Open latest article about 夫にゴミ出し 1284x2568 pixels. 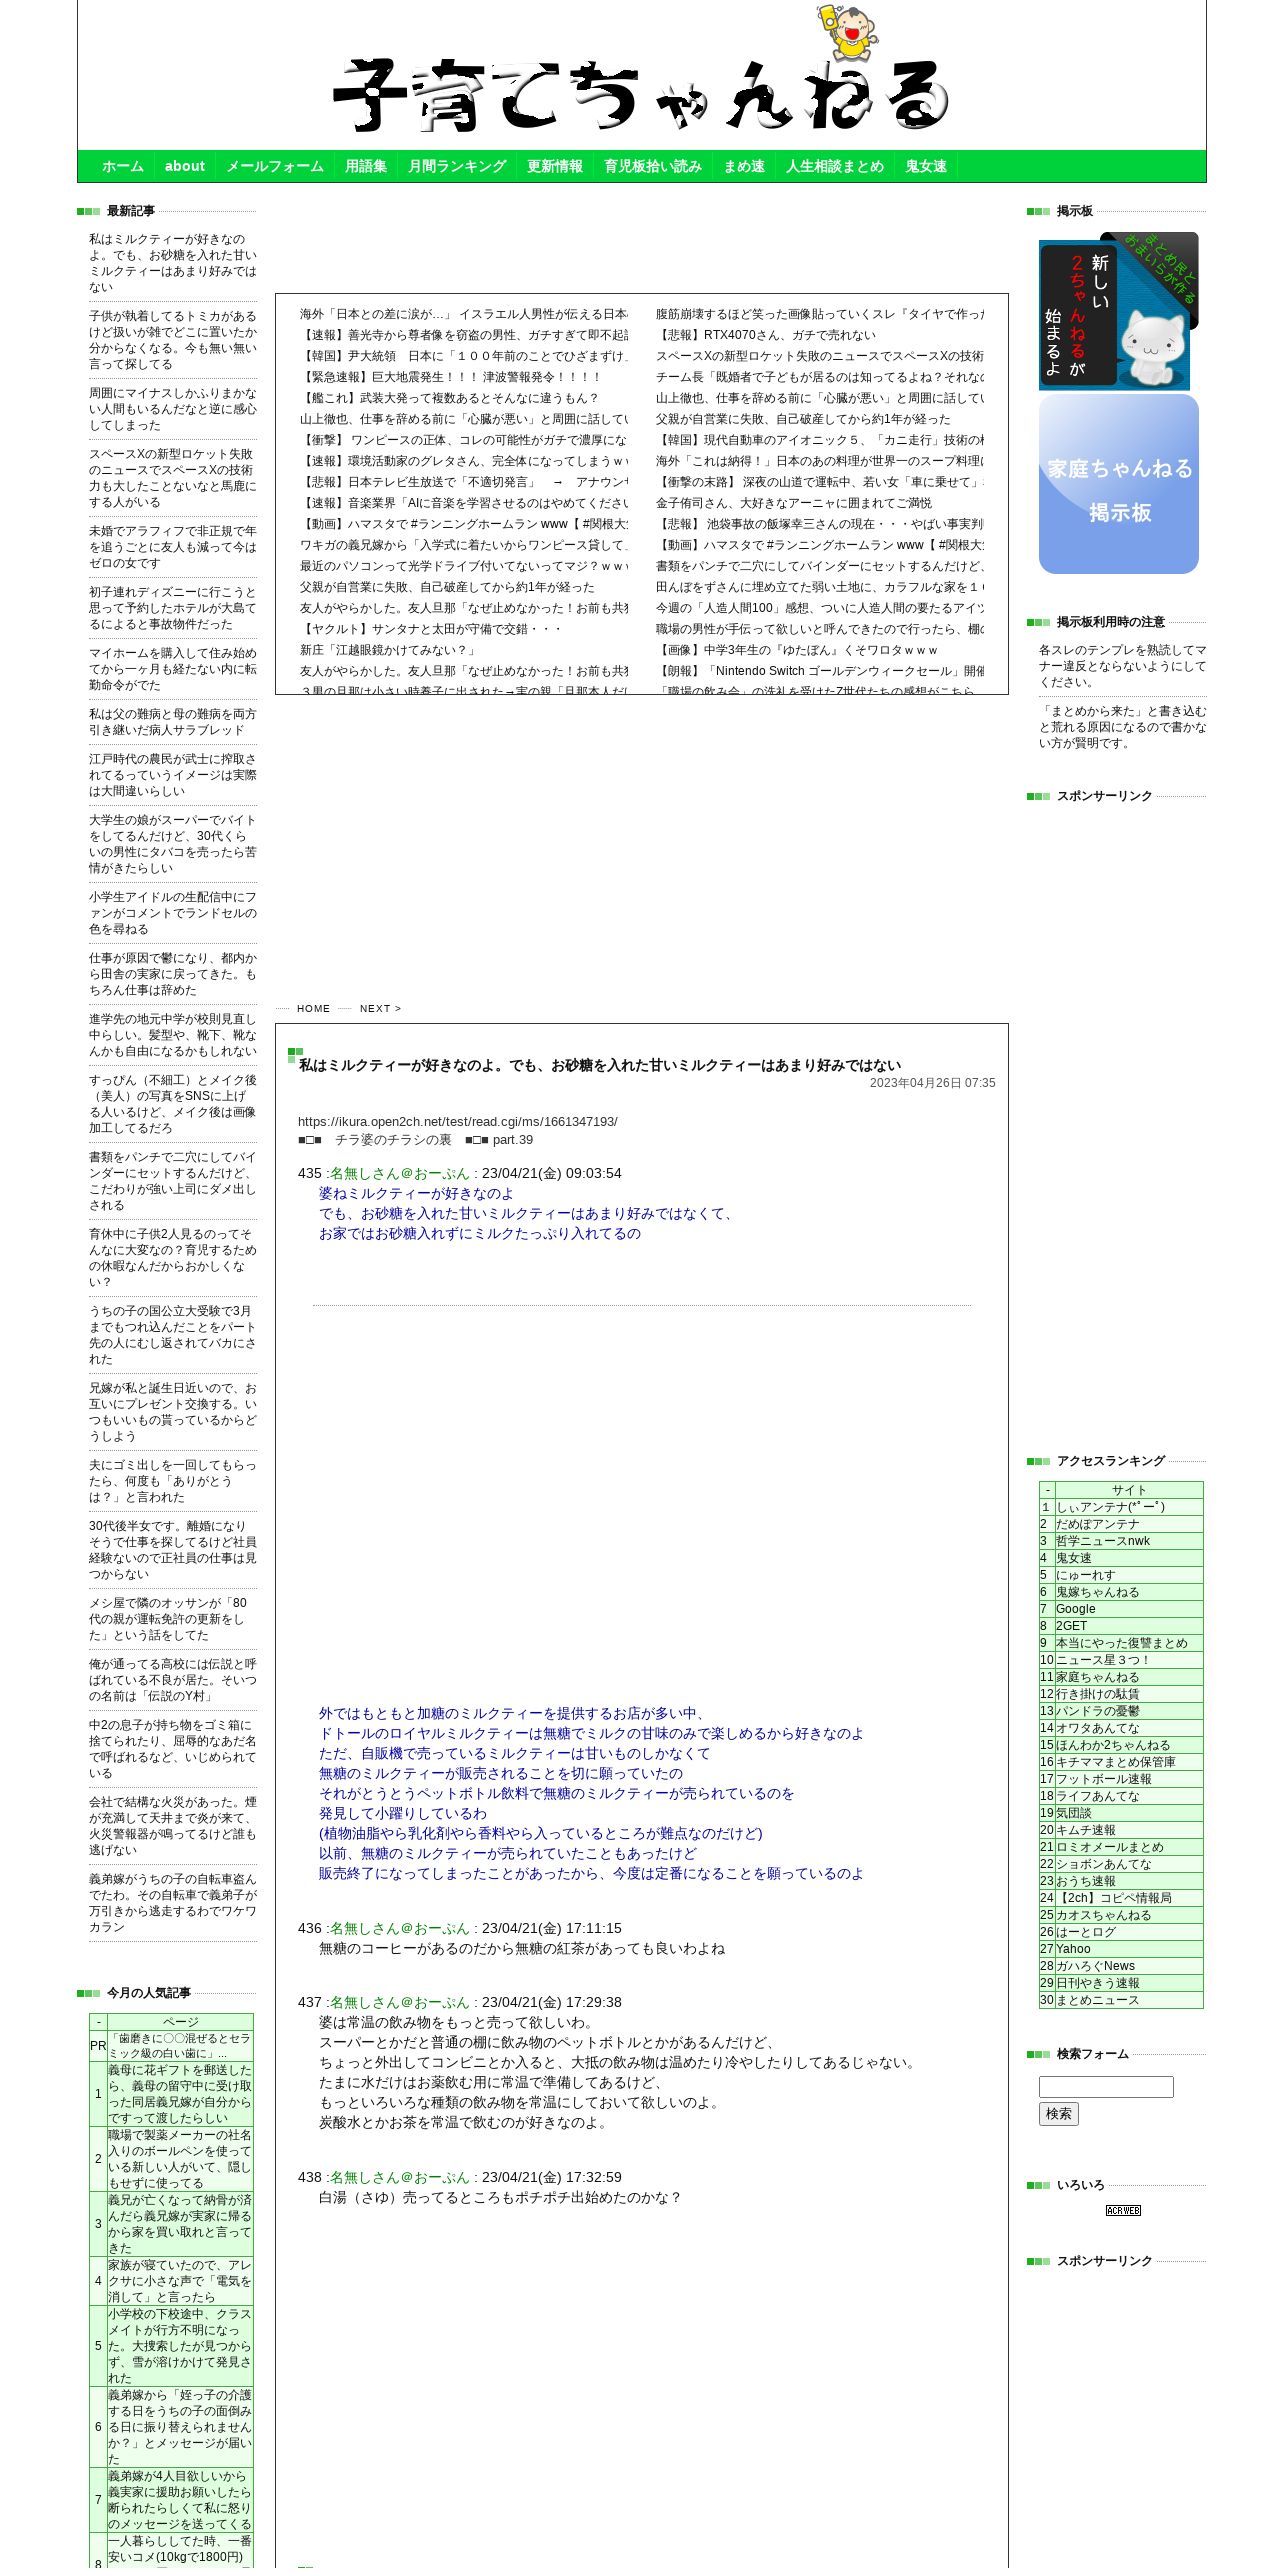click(173, 1481)
